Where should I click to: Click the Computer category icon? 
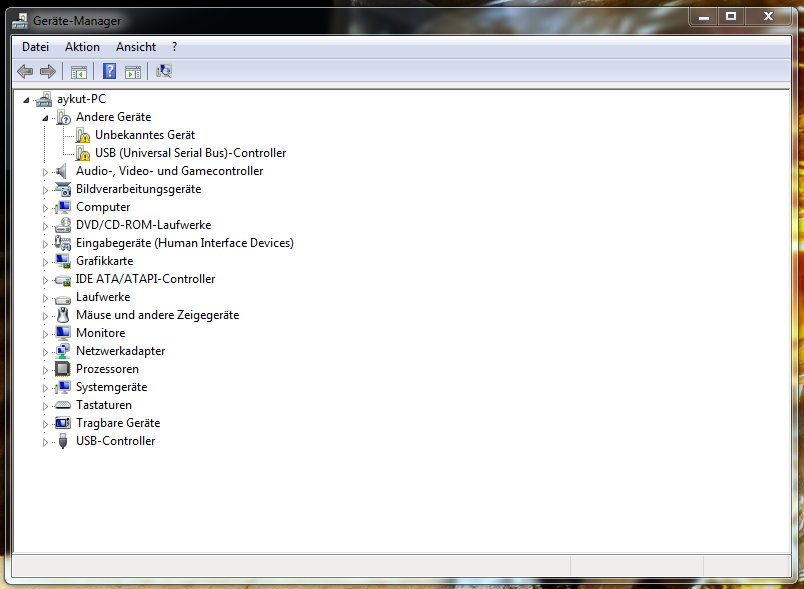pyautogui.click(x=63, y=207)
